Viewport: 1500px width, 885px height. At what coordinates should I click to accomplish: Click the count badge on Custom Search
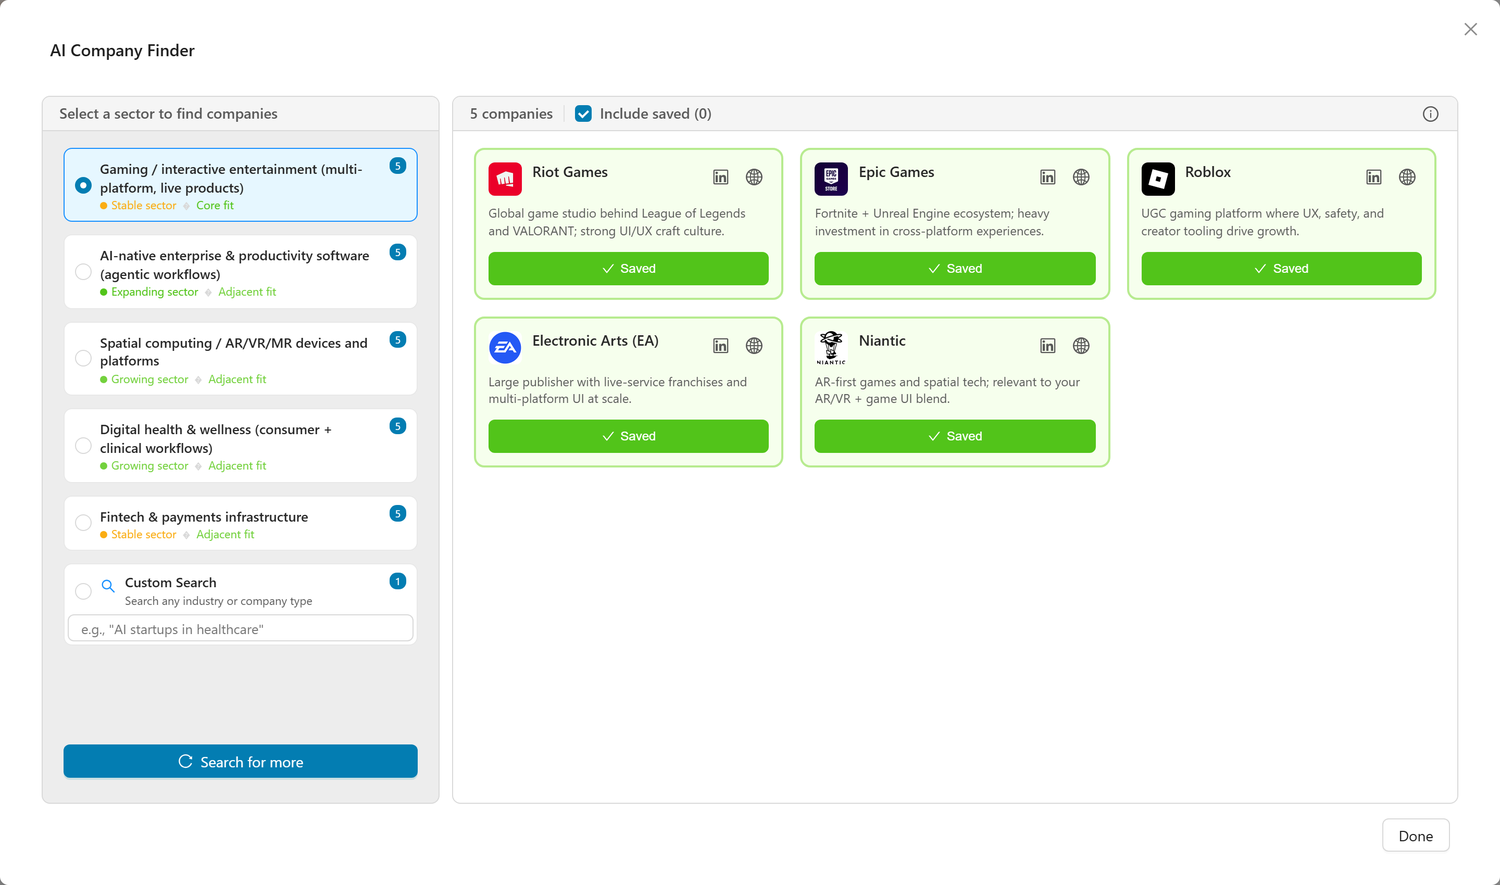point(398,581)
